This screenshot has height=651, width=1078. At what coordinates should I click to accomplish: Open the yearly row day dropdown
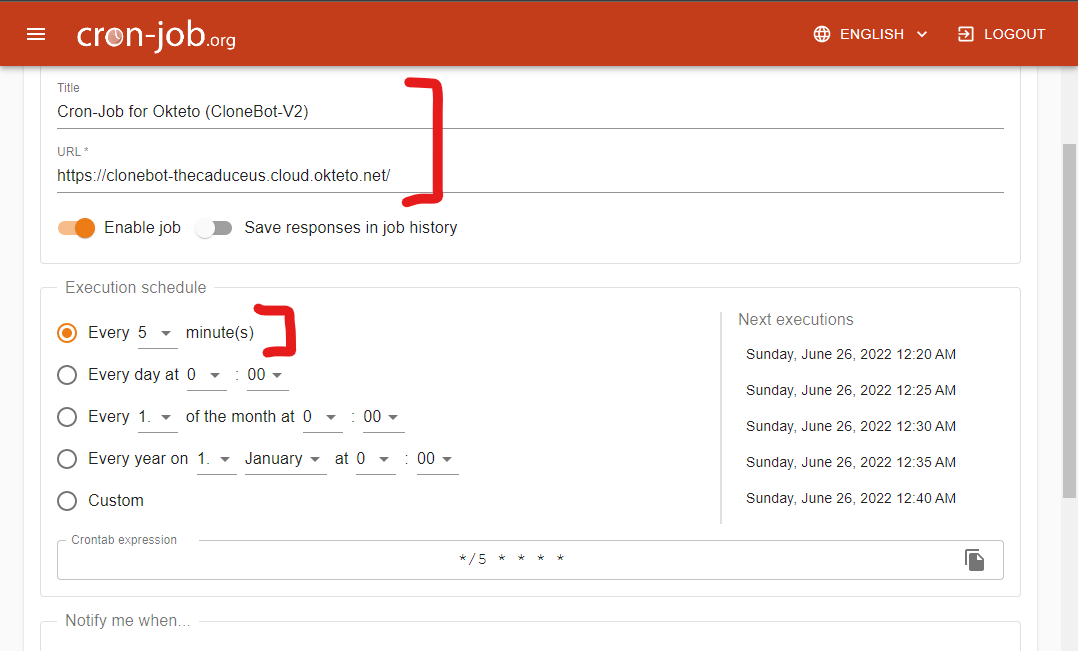coord(217,459)
